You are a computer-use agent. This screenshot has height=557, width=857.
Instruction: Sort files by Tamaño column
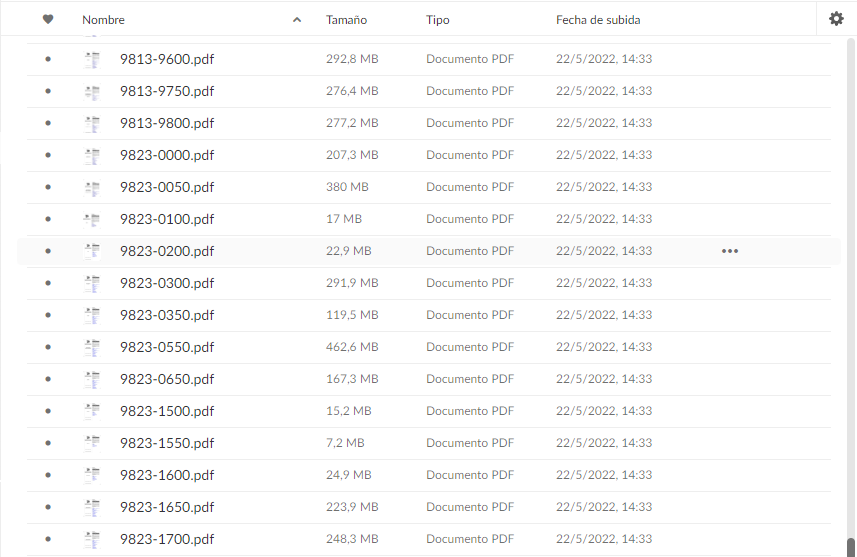[346, 20]
